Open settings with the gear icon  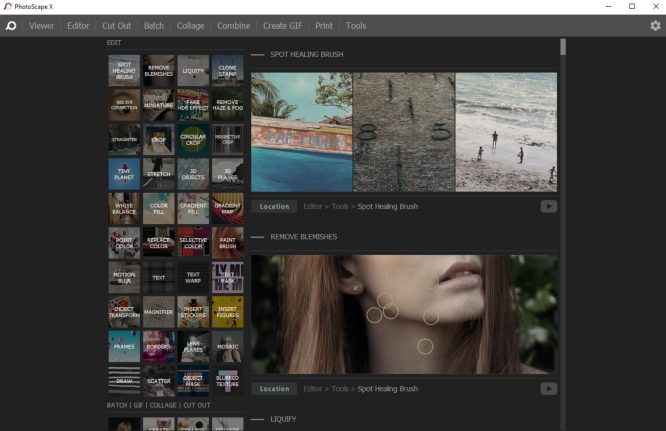[x=655, y=26]
